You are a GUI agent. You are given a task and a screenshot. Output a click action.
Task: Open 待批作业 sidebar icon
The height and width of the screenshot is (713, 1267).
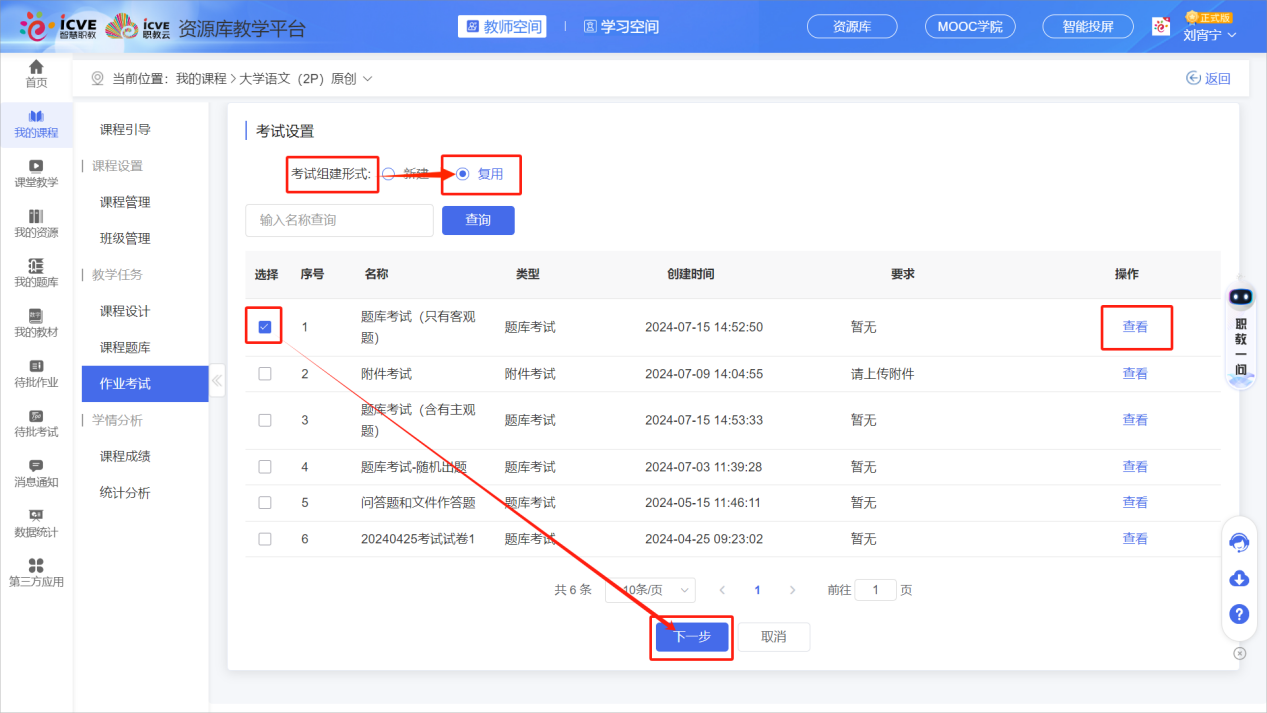click(x=36, y=373)
